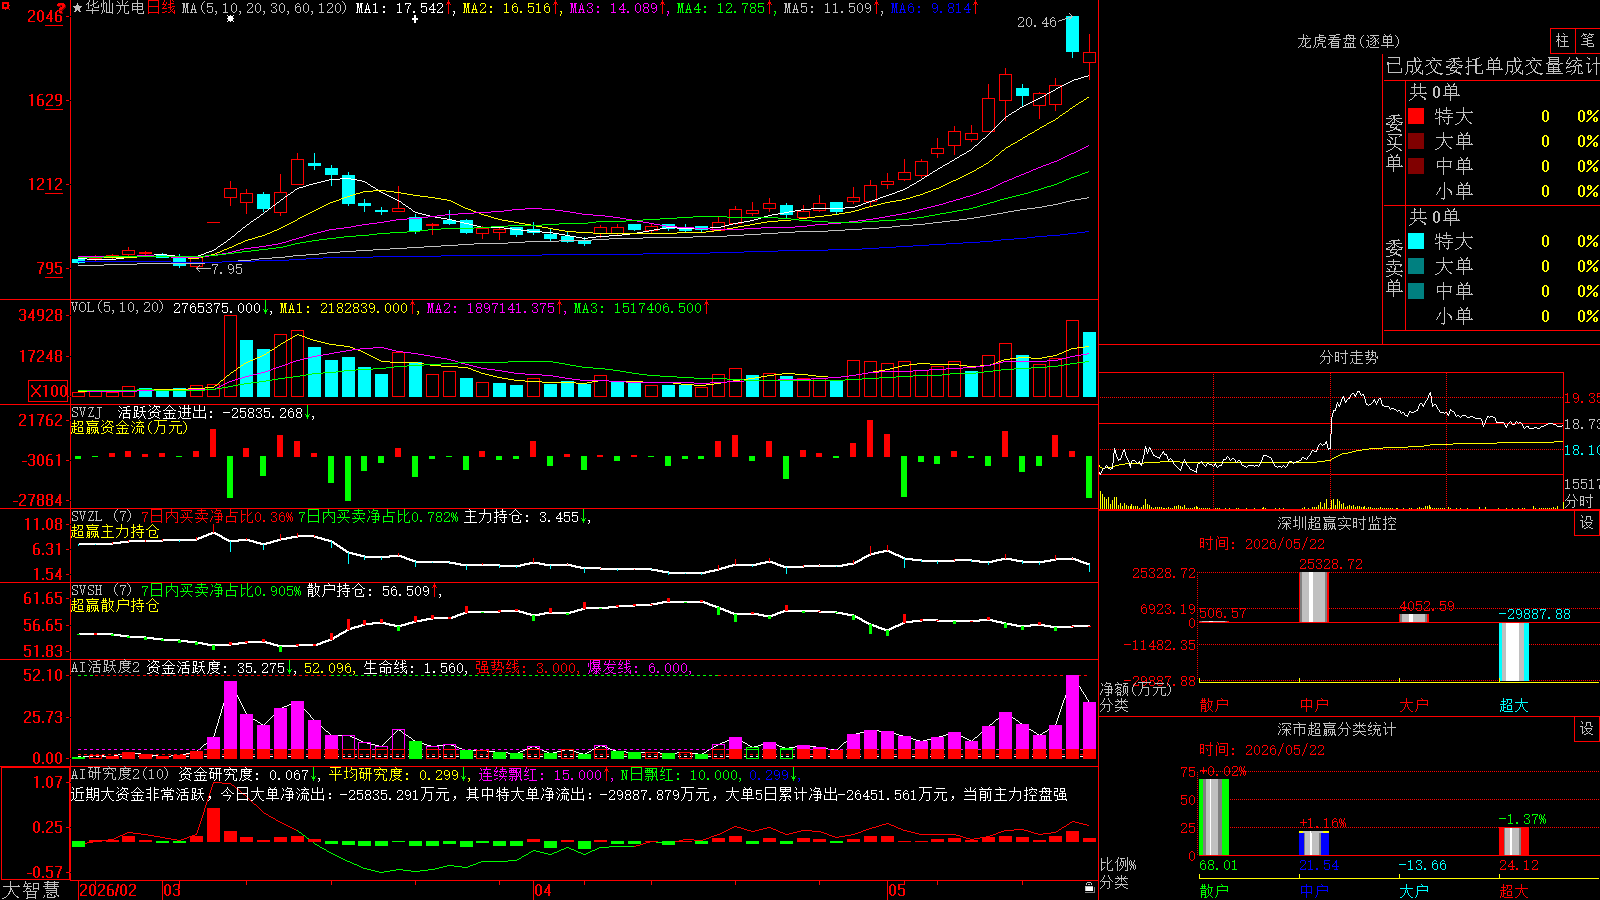Click the 日线 period label
Viewport: 1600px width, 900px height.
click(161, 8)
